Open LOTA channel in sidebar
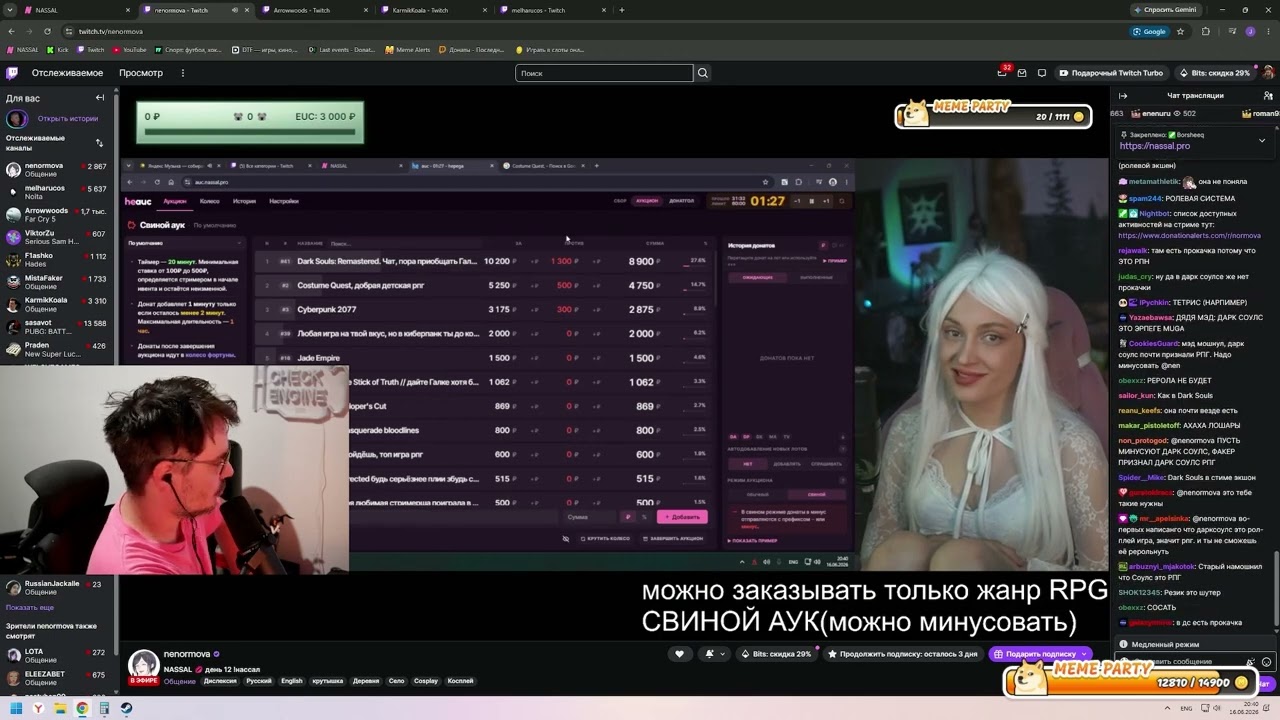This screenshot has width=1280, height=720. [58, 655]
